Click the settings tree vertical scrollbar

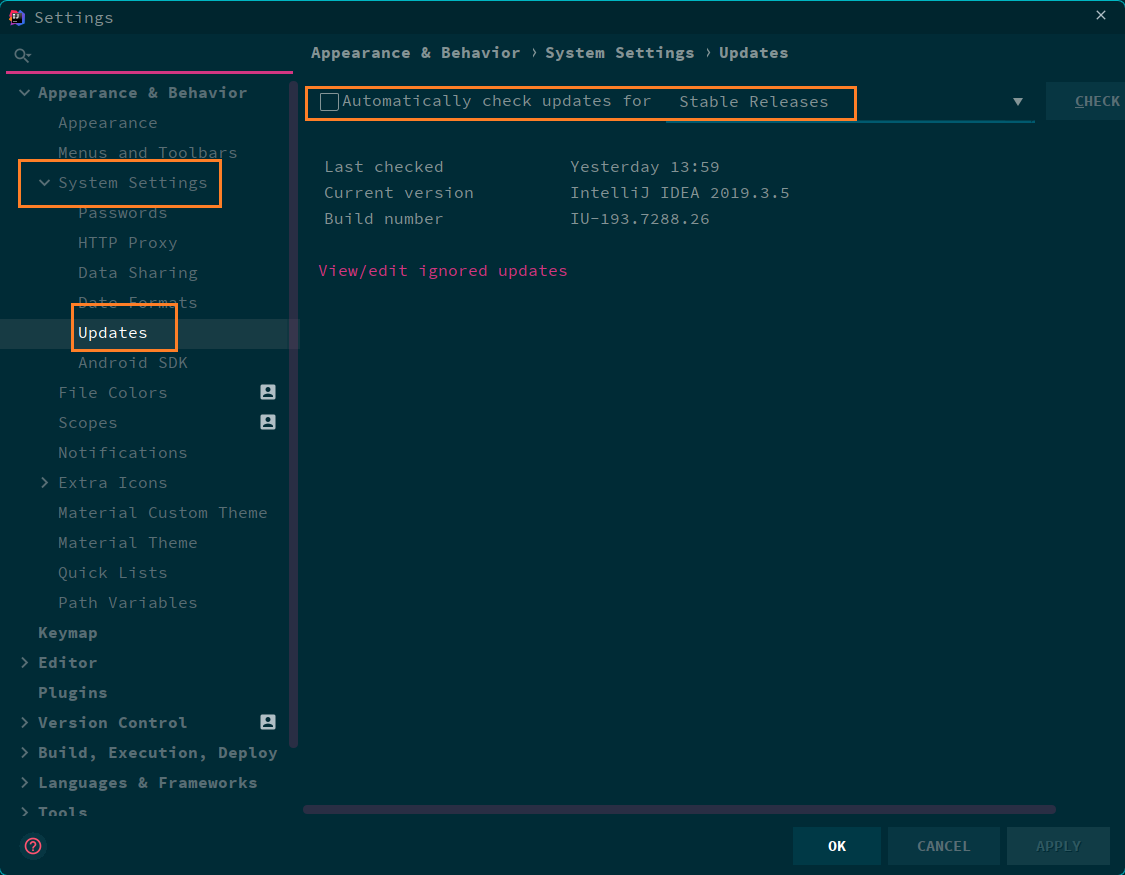(293, 416)
